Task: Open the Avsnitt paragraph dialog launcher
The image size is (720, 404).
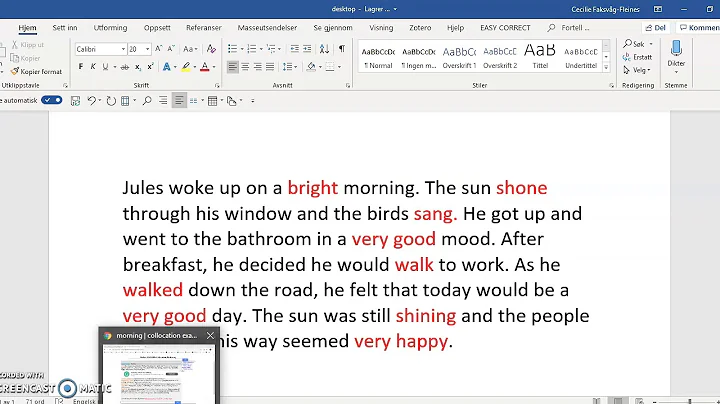Action: [348, 85]
